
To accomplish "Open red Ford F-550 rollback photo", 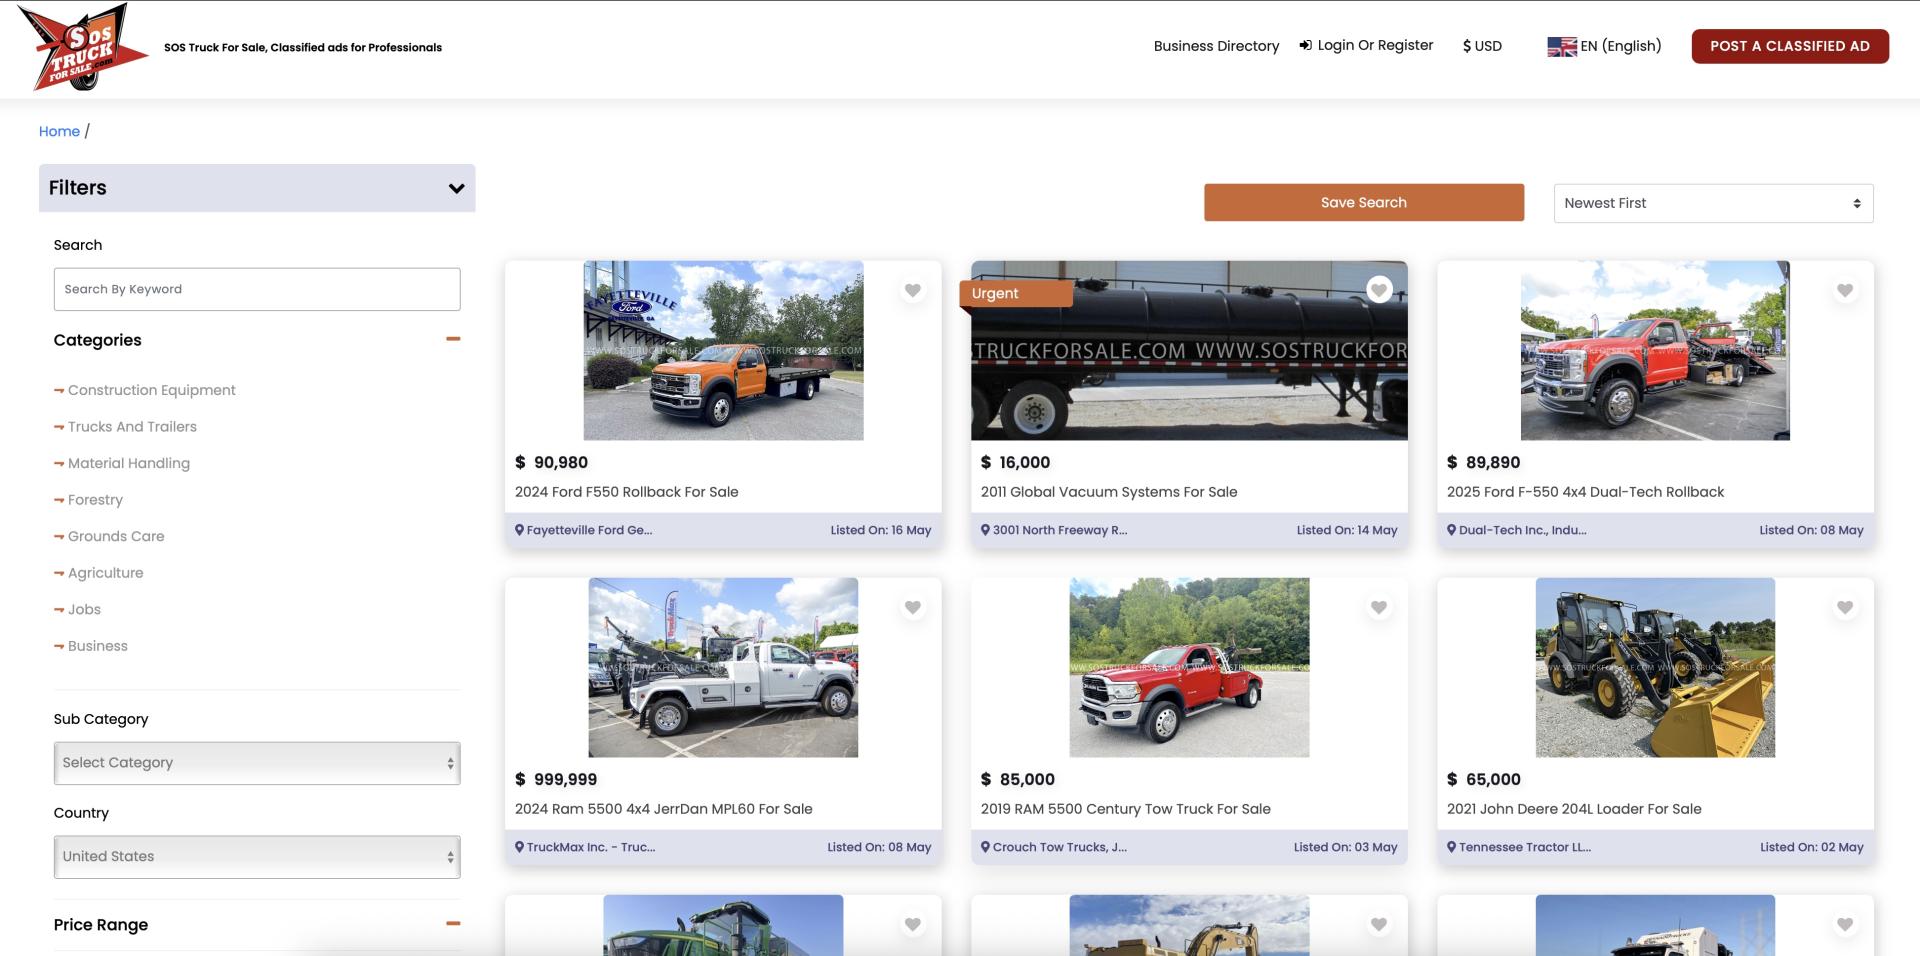I will (1655, 351).
